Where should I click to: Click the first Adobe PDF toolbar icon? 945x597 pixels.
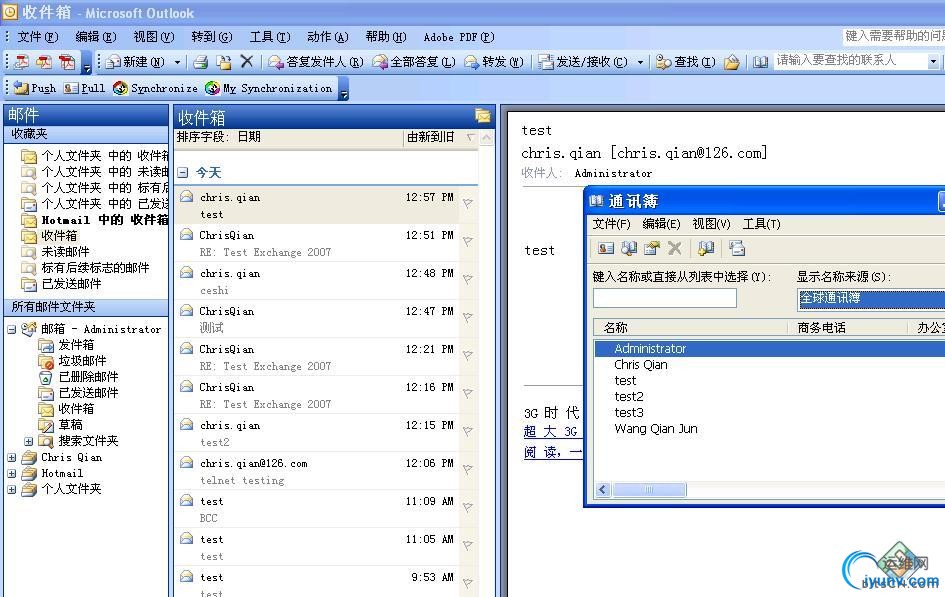22,61
